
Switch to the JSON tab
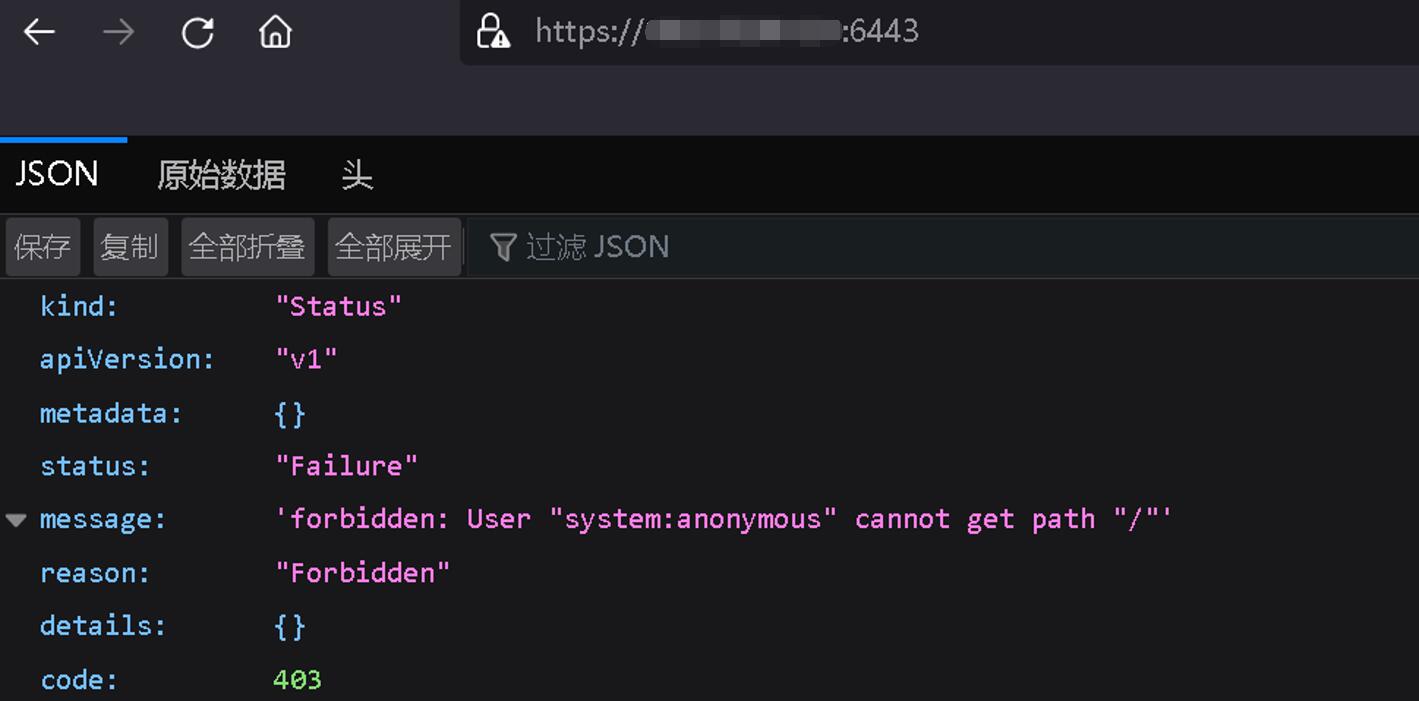(x=57, y=174)
